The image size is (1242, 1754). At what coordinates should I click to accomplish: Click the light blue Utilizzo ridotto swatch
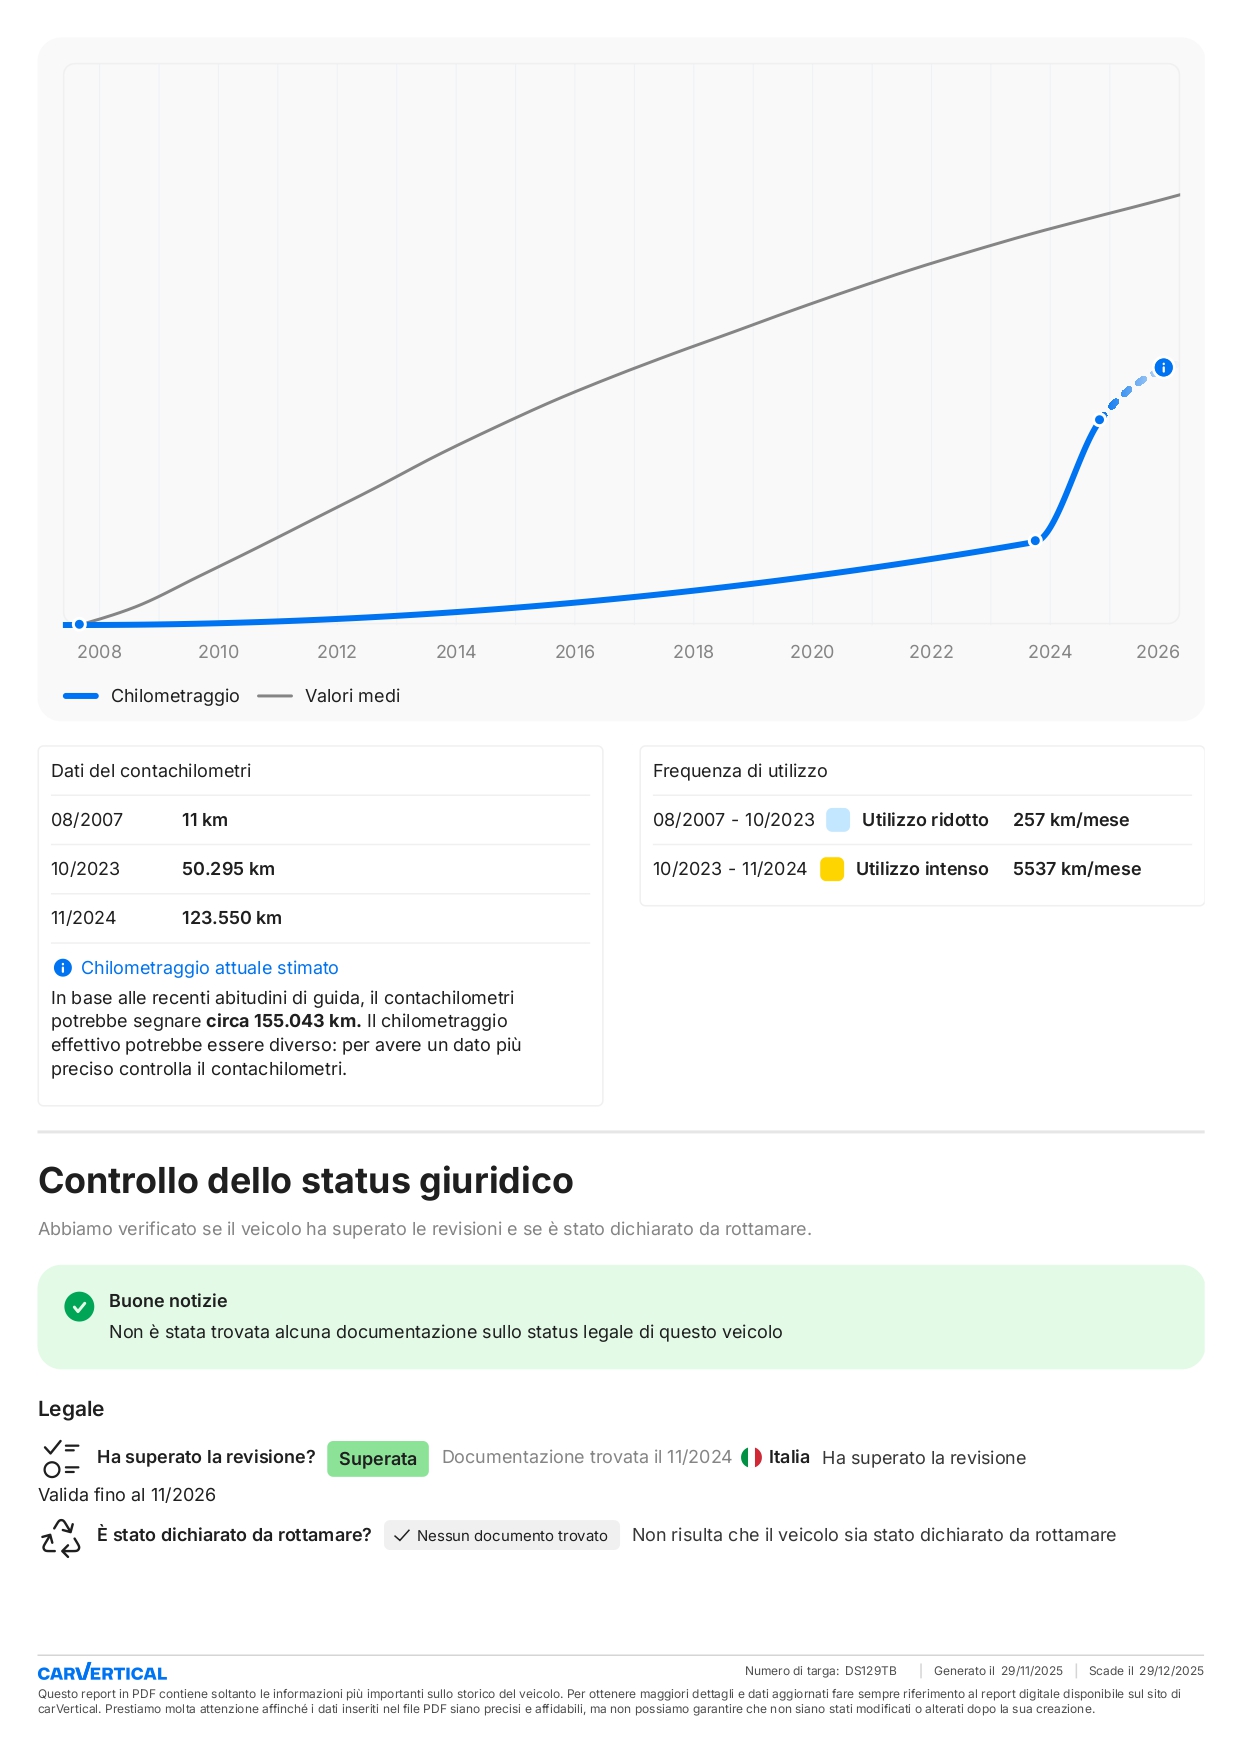click(837, 820)
